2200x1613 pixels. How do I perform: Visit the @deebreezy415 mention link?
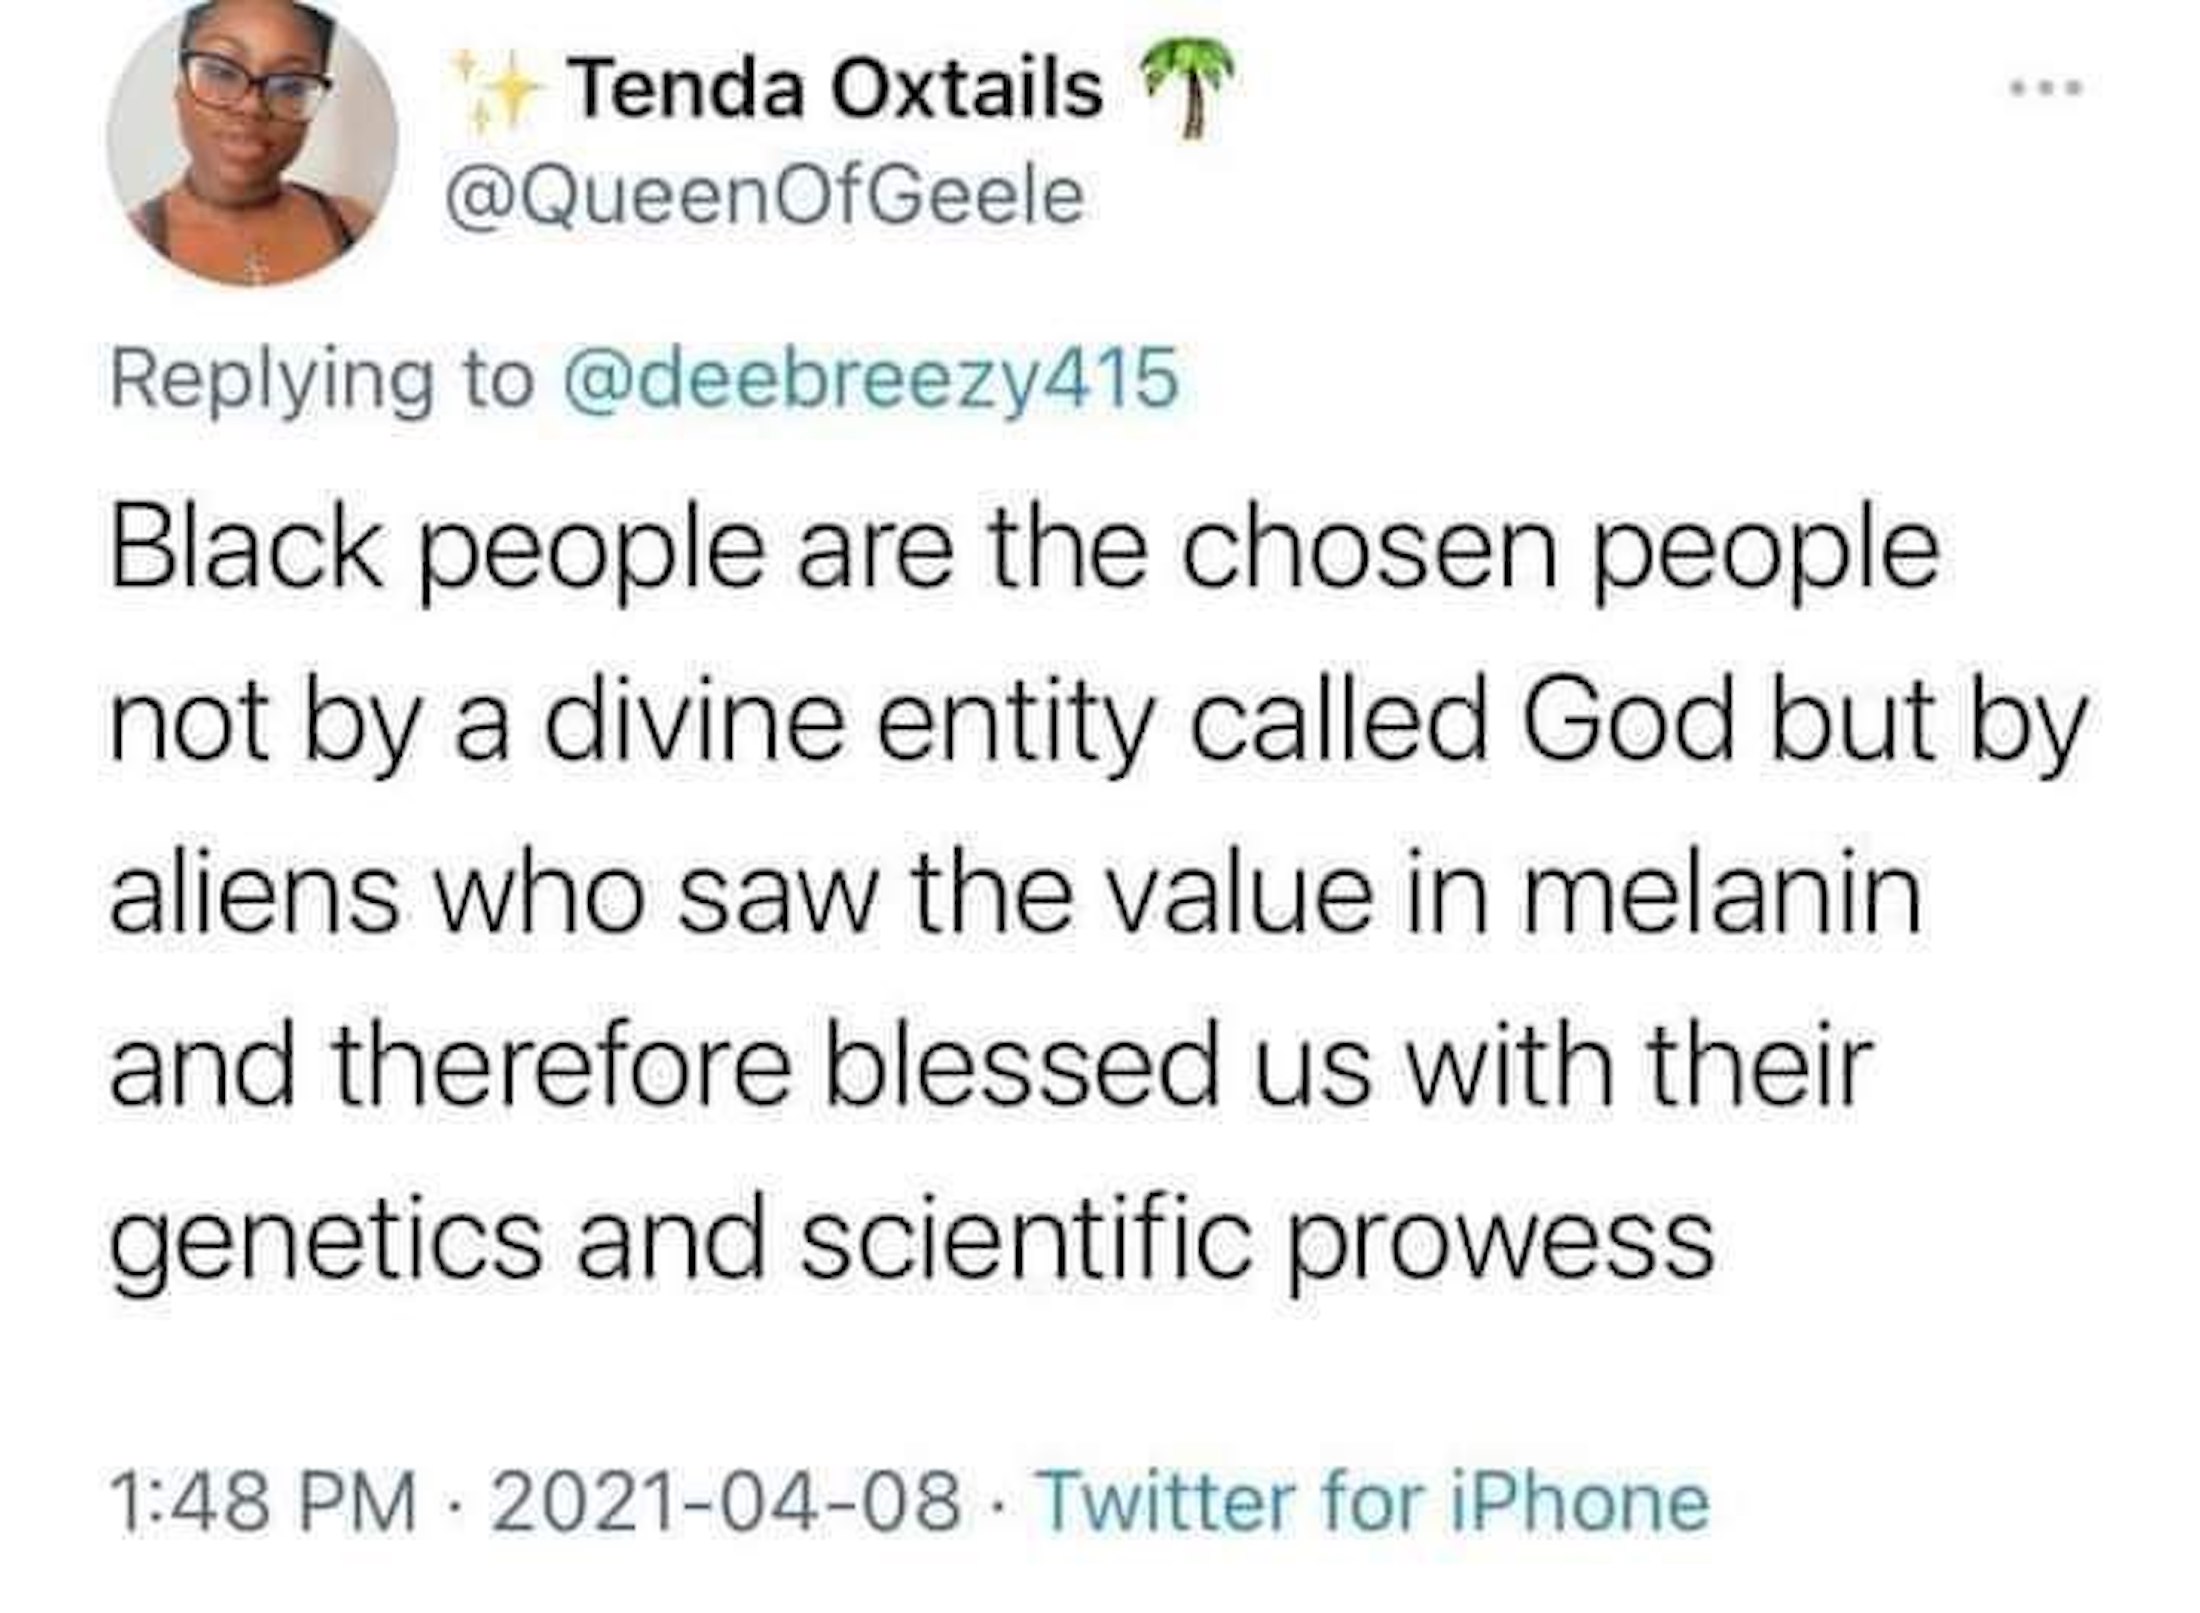click(x=871, y=379)
